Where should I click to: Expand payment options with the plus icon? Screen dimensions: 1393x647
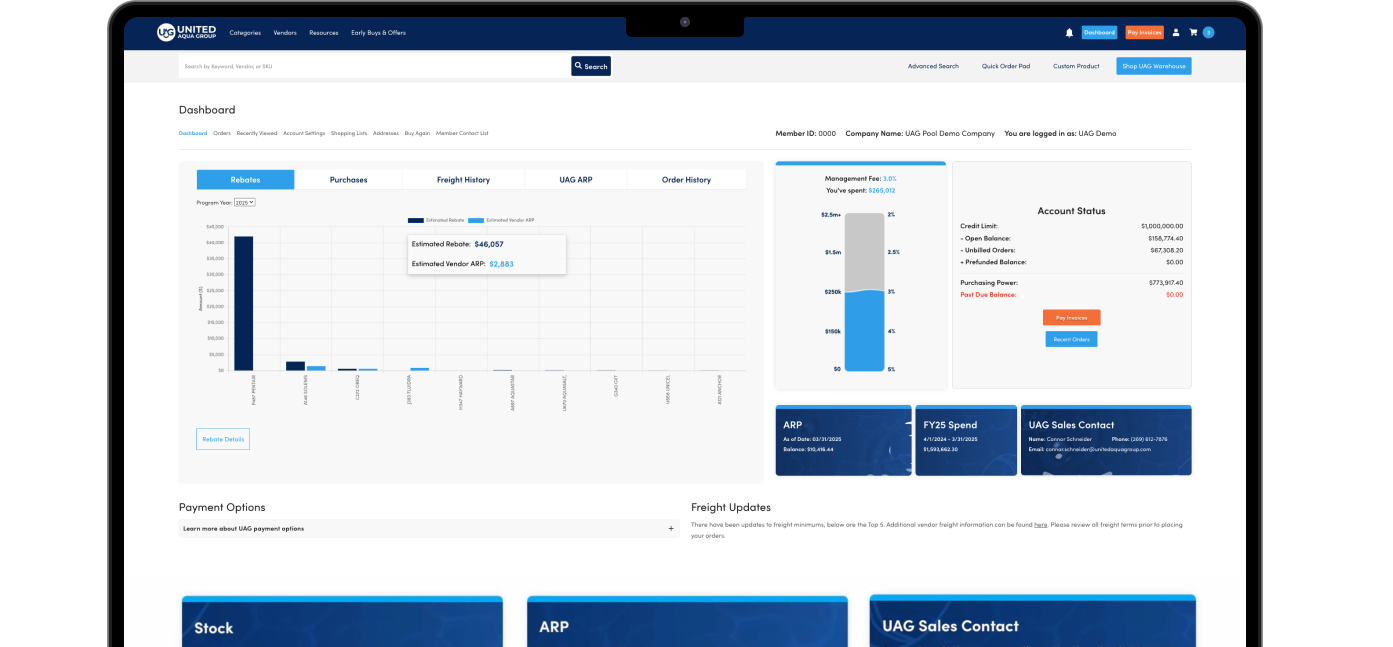(x=671, y=528)
